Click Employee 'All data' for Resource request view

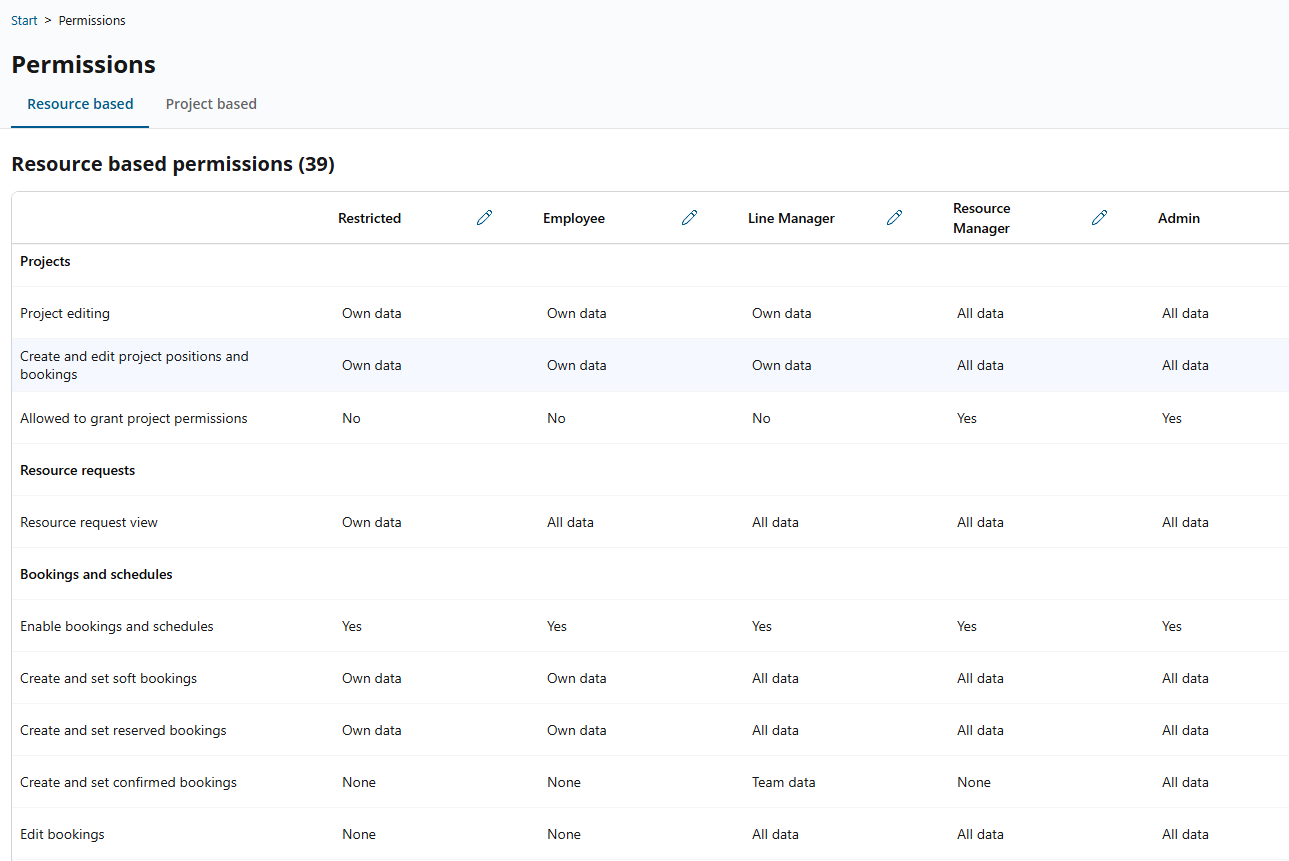(x=570, y=522)
